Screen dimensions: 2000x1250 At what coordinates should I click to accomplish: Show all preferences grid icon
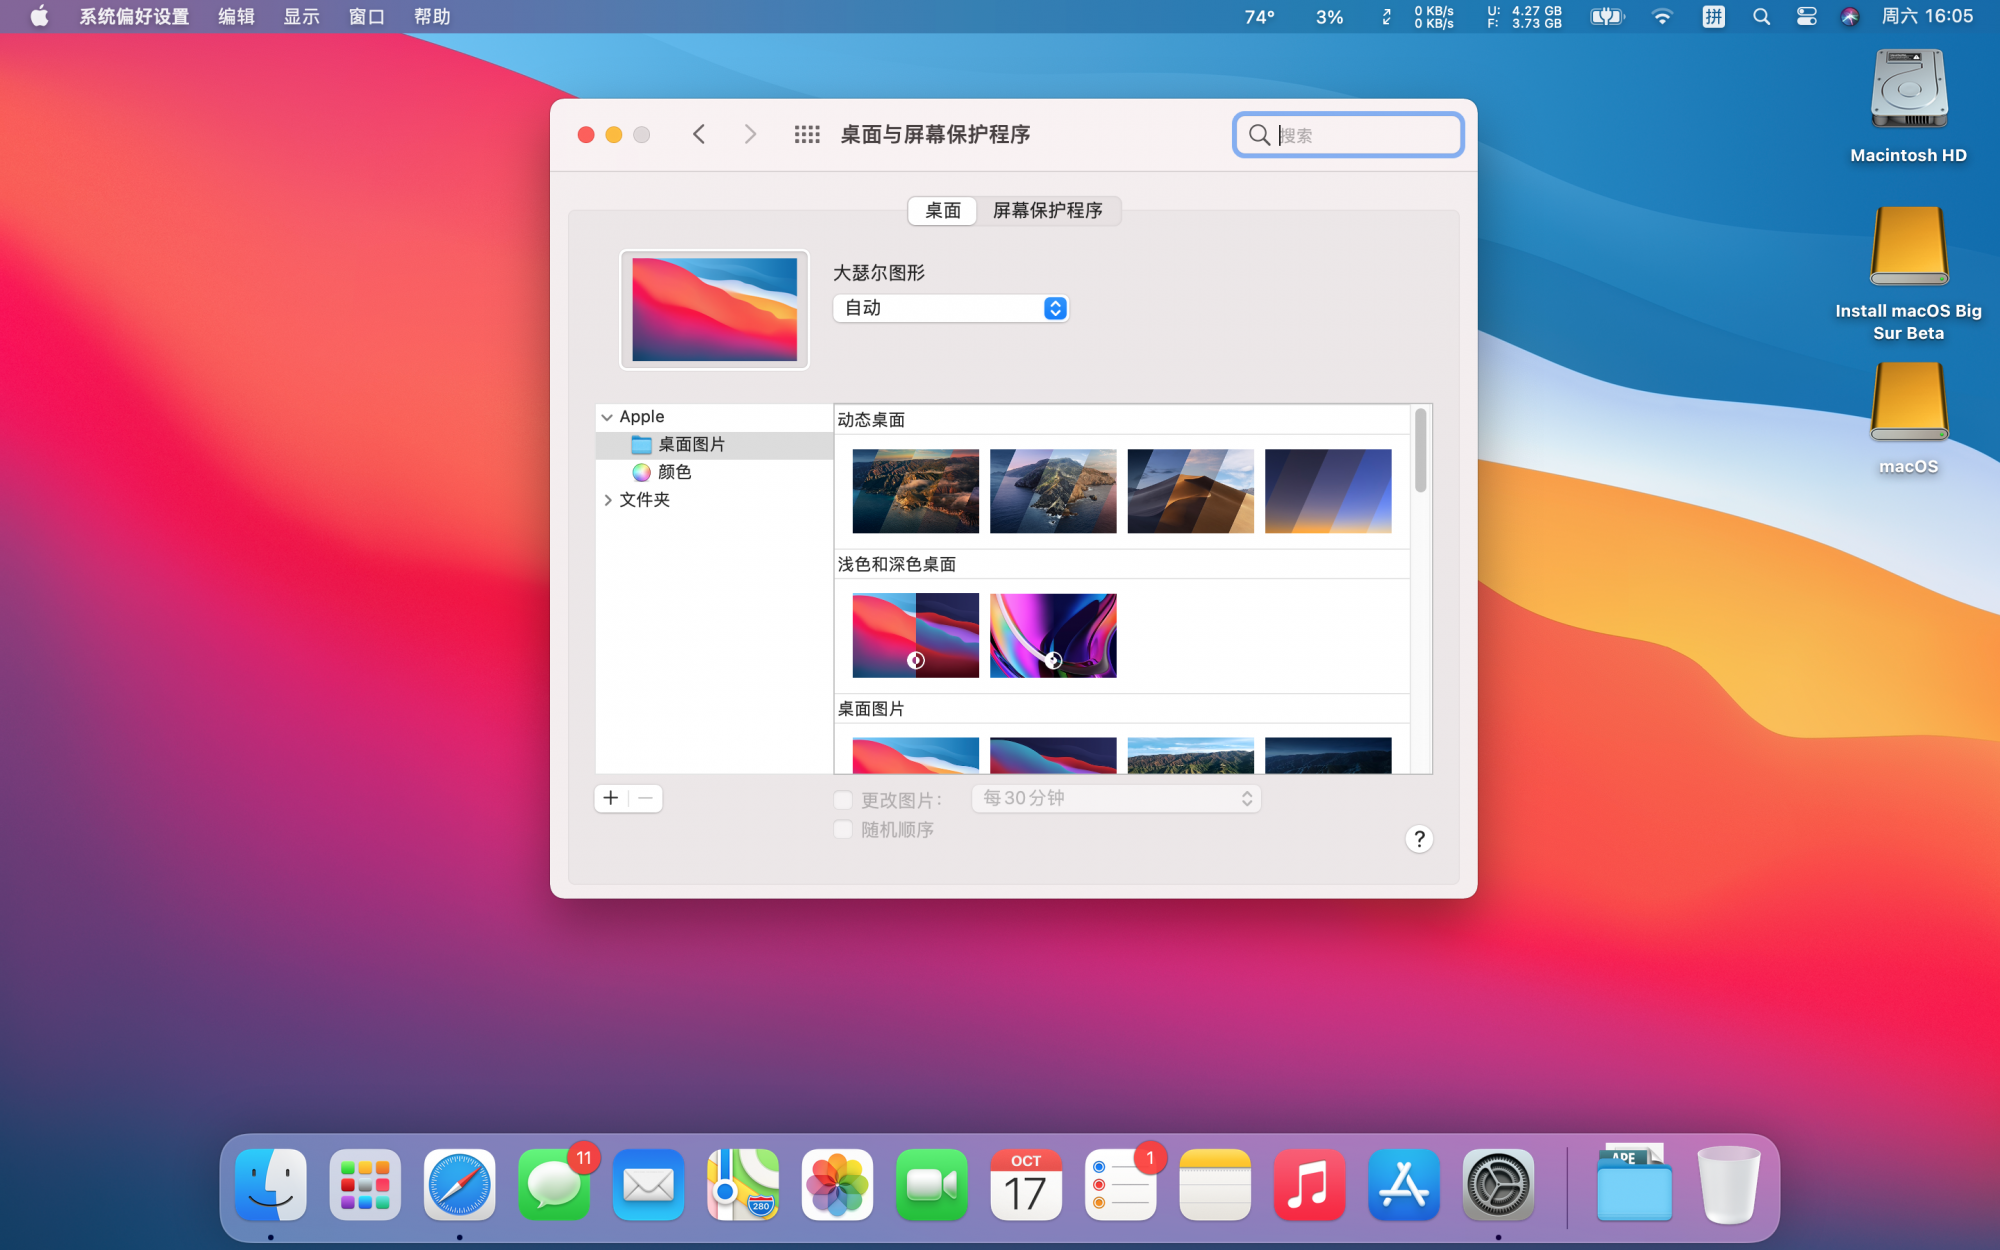pyautogui.click(x=807, y=134)
